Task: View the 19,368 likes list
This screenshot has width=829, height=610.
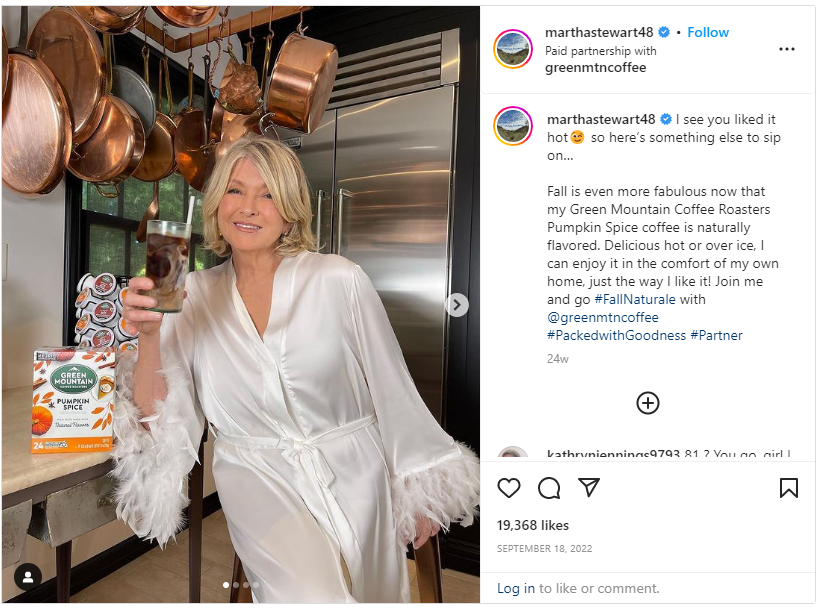Action: click(533, 524)
